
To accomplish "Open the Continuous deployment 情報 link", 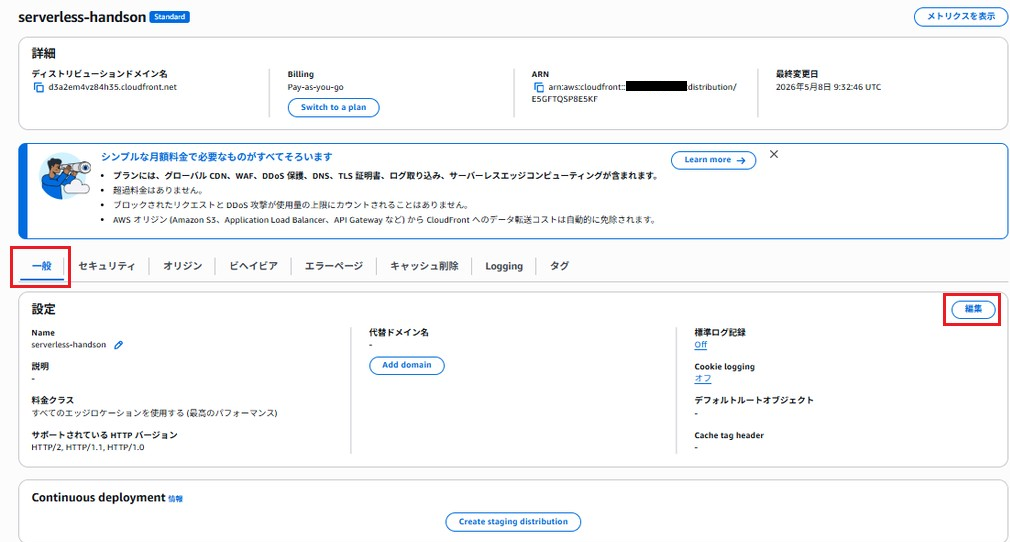I will [x=175, y=499].
